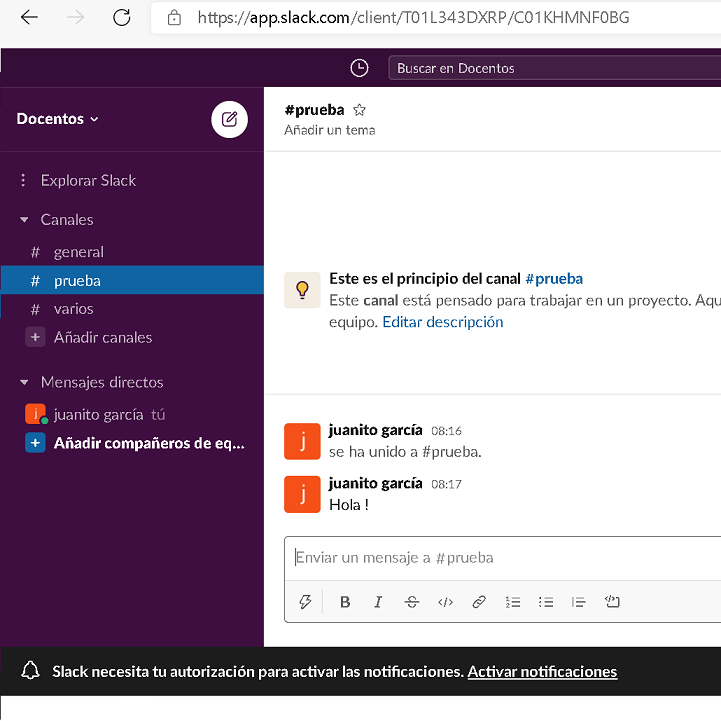Click juanito garcía name on 08:17 message

tap(375, 483)
